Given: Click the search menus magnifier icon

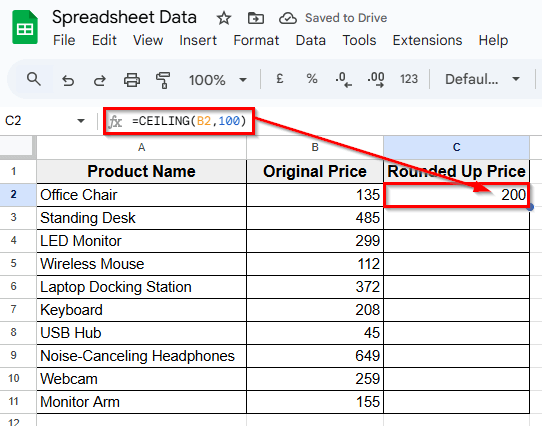Looking at the screenshot, I should point(34,79).
